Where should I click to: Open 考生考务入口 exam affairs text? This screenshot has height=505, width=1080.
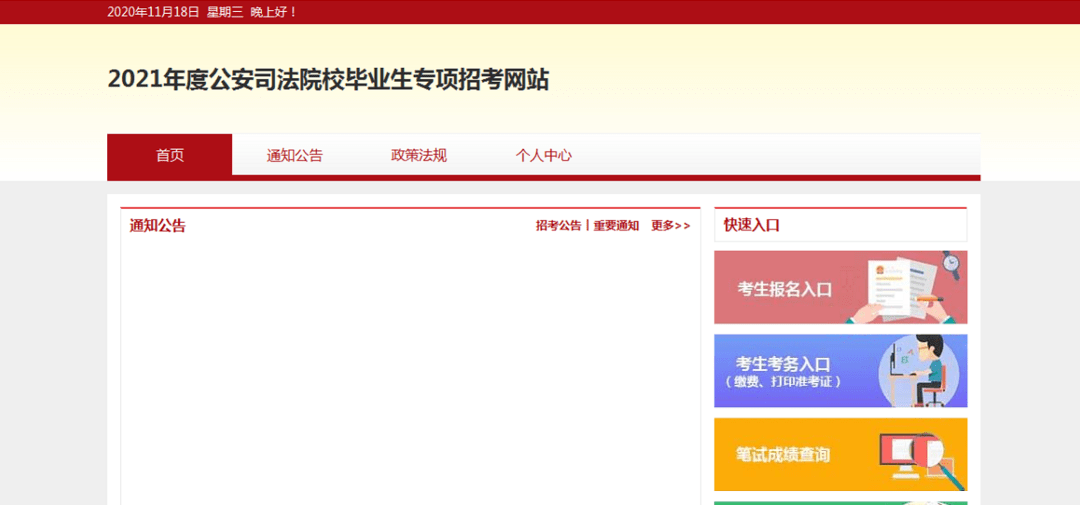(783, 364)
